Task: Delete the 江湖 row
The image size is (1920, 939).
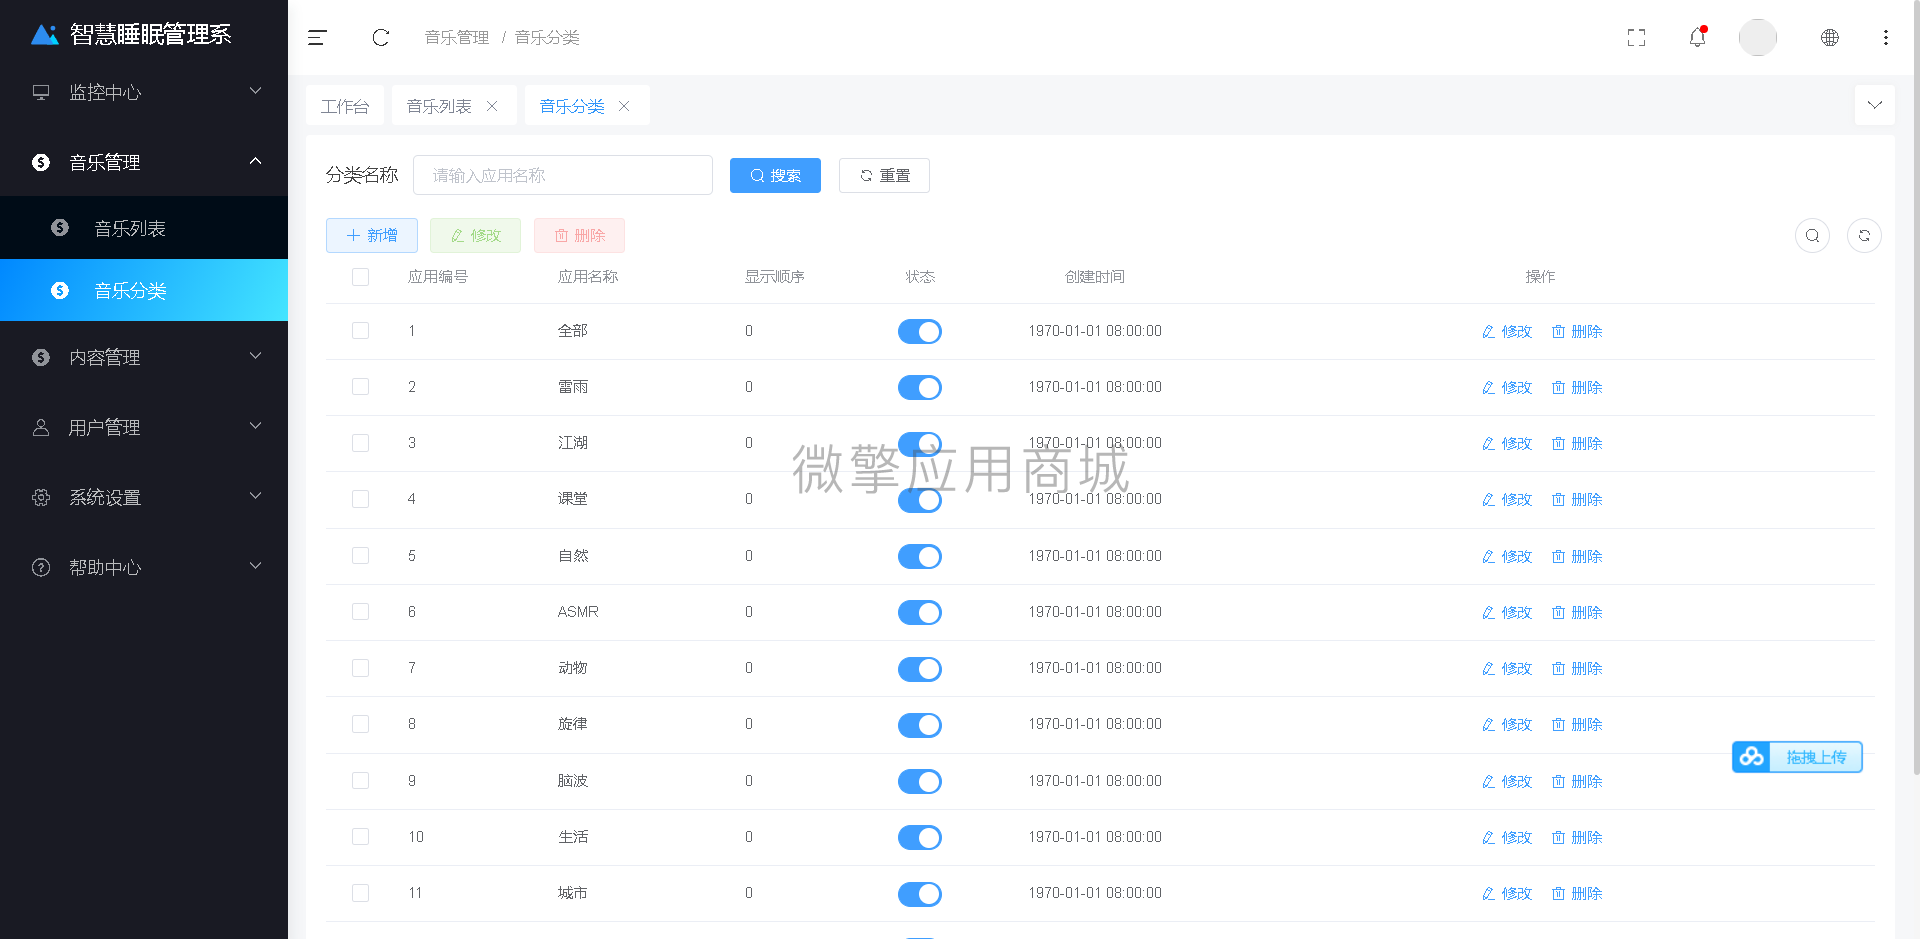Action: pos(1577,444)
